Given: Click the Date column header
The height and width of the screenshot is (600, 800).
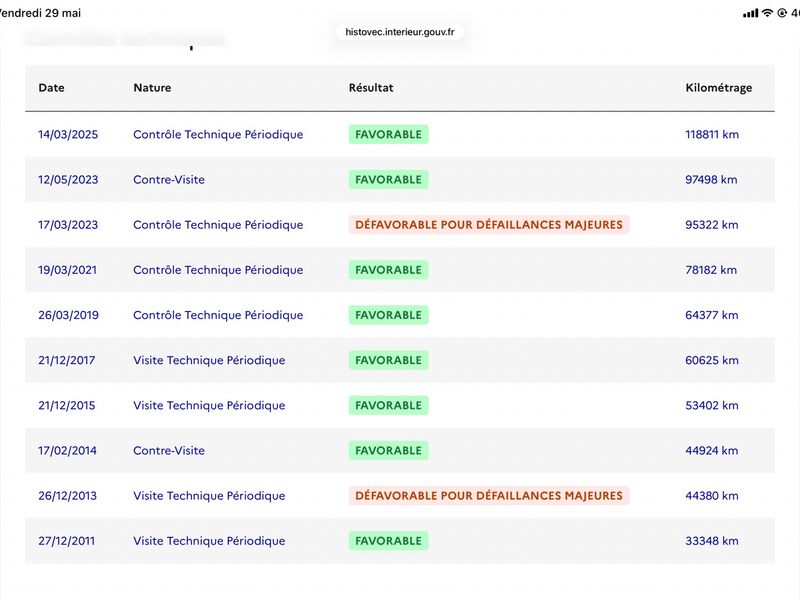Looking at the screenshot, I should tap(52, 88).
